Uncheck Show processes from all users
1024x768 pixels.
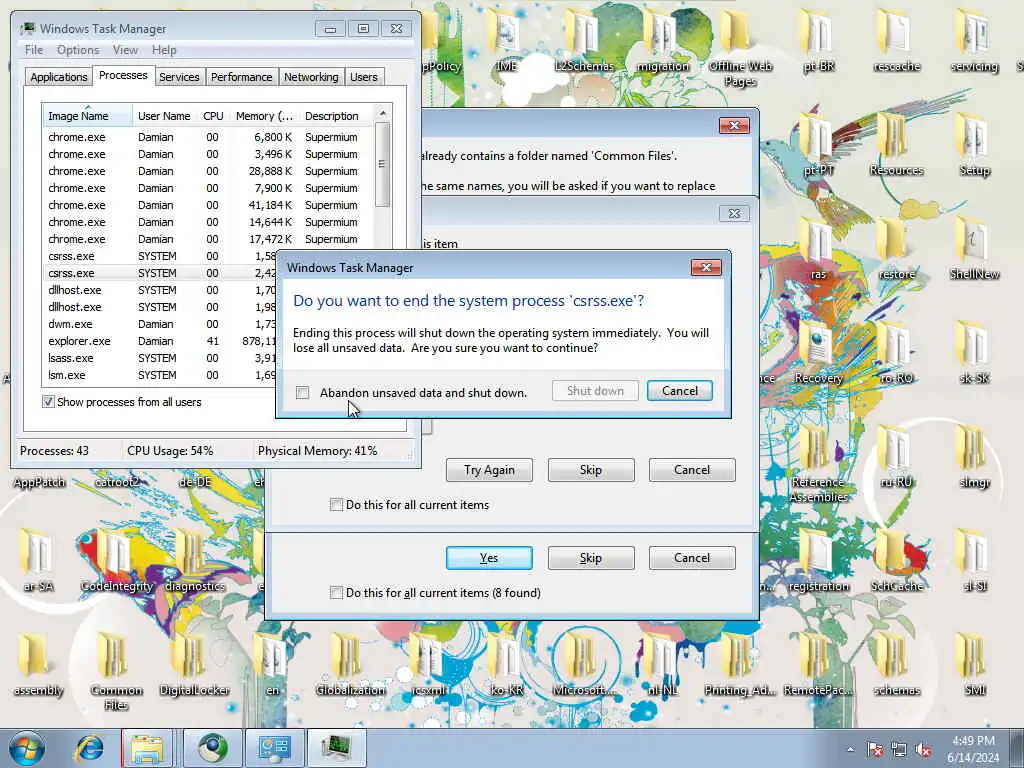(x=48, y=402)
